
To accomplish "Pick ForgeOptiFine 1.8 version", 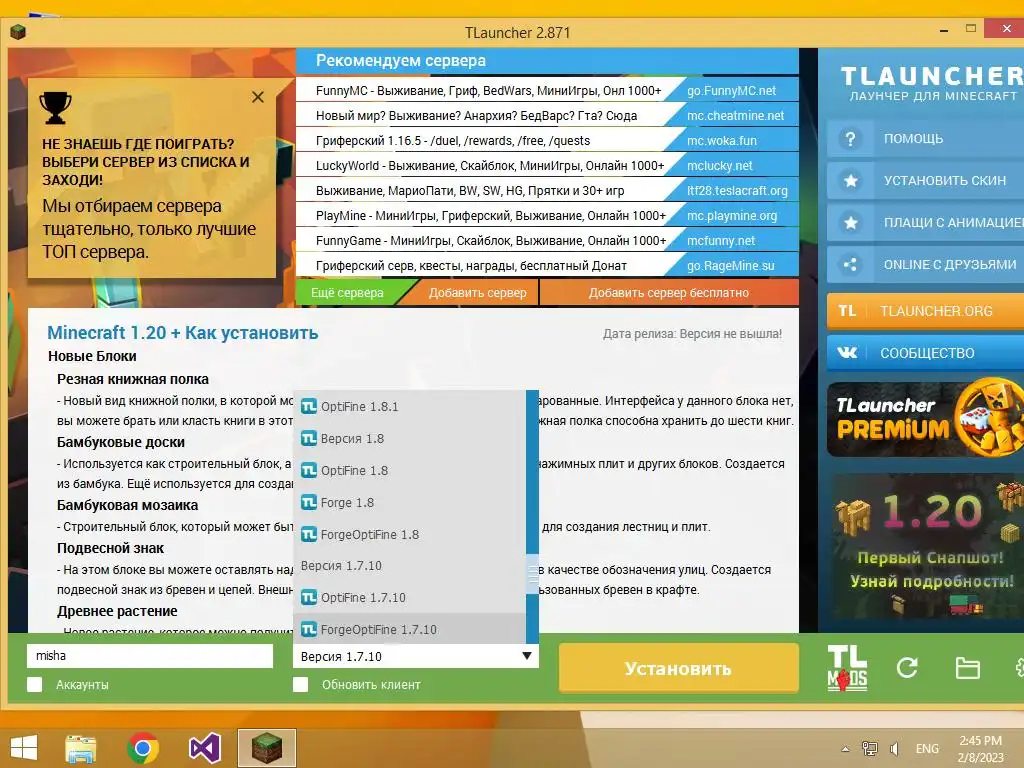I will point(409,534).
